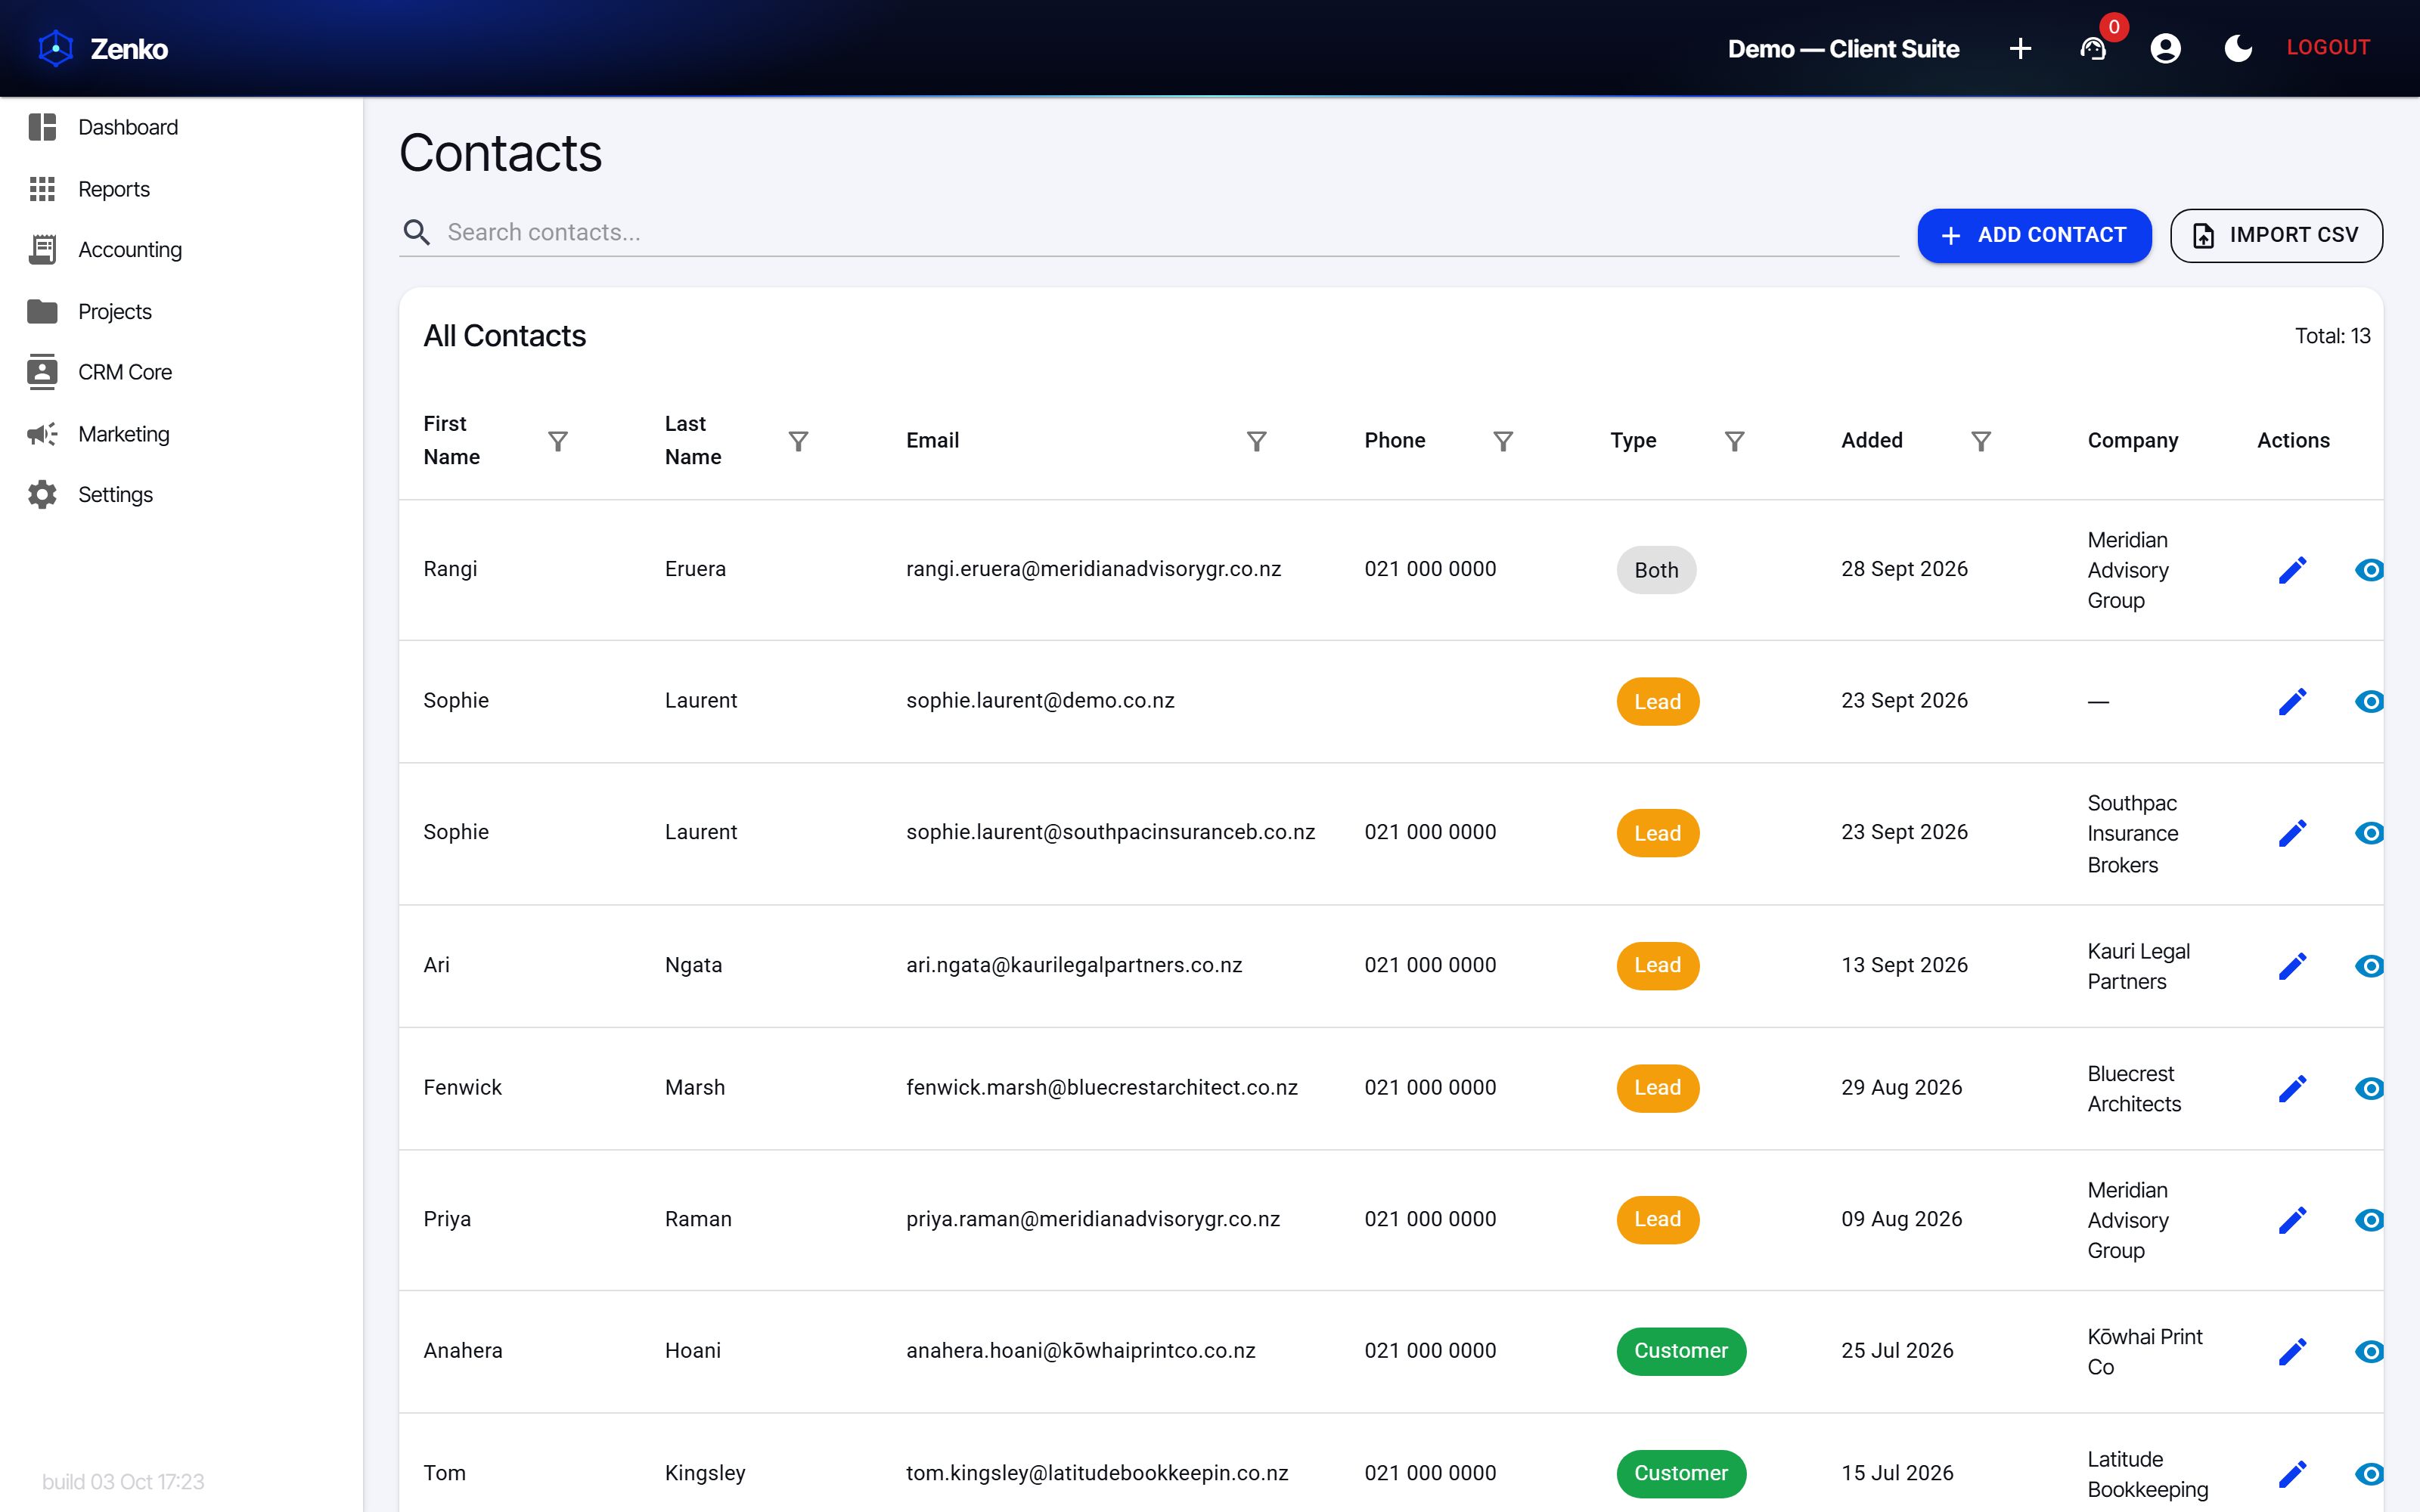Open the support headset notifications icon

(x=2093, y=48)
